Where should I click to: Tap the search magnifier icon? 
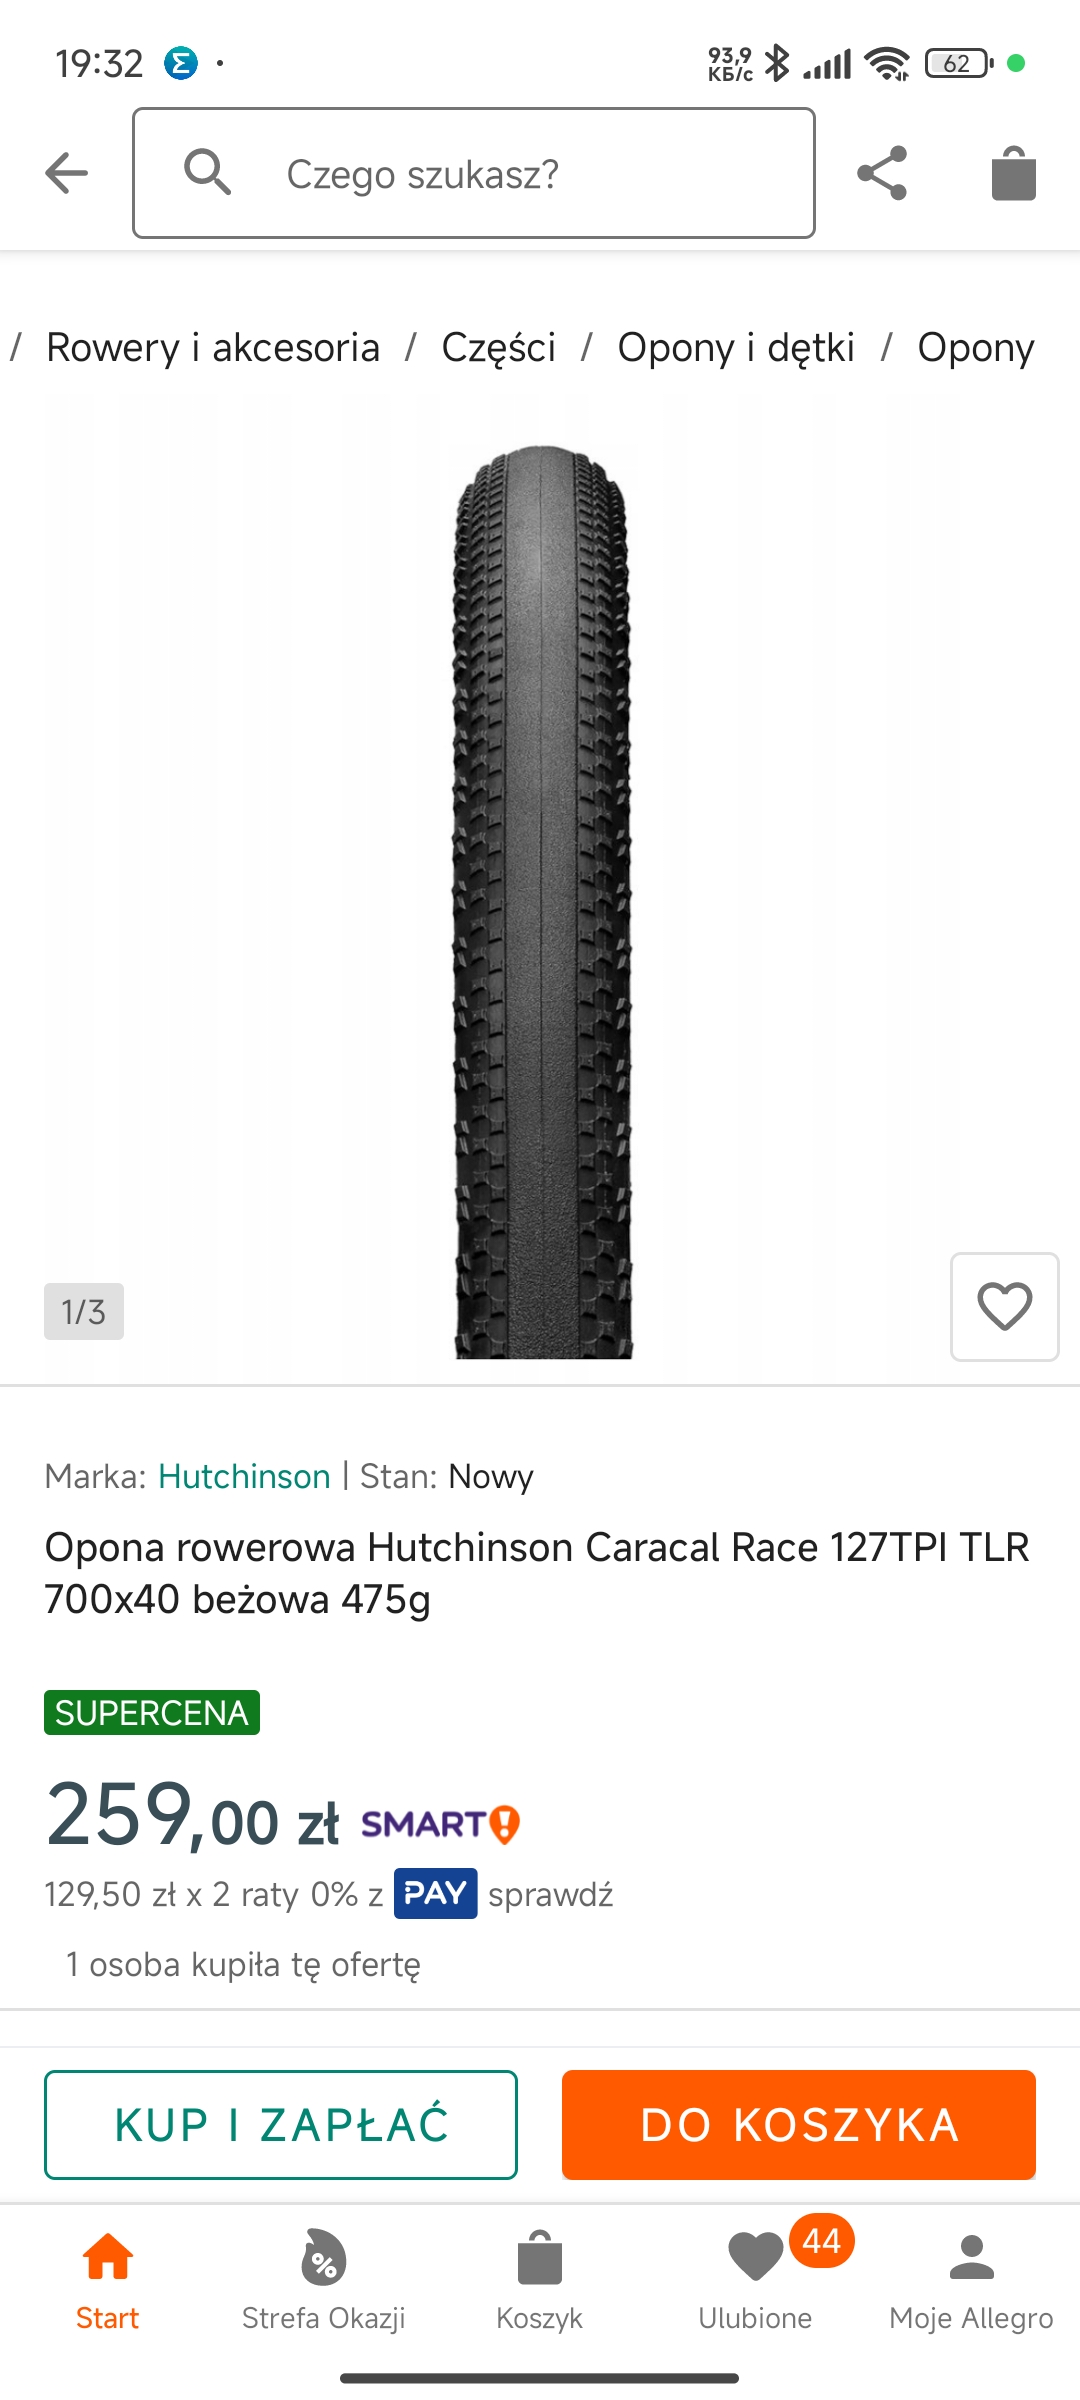(208, 172)
